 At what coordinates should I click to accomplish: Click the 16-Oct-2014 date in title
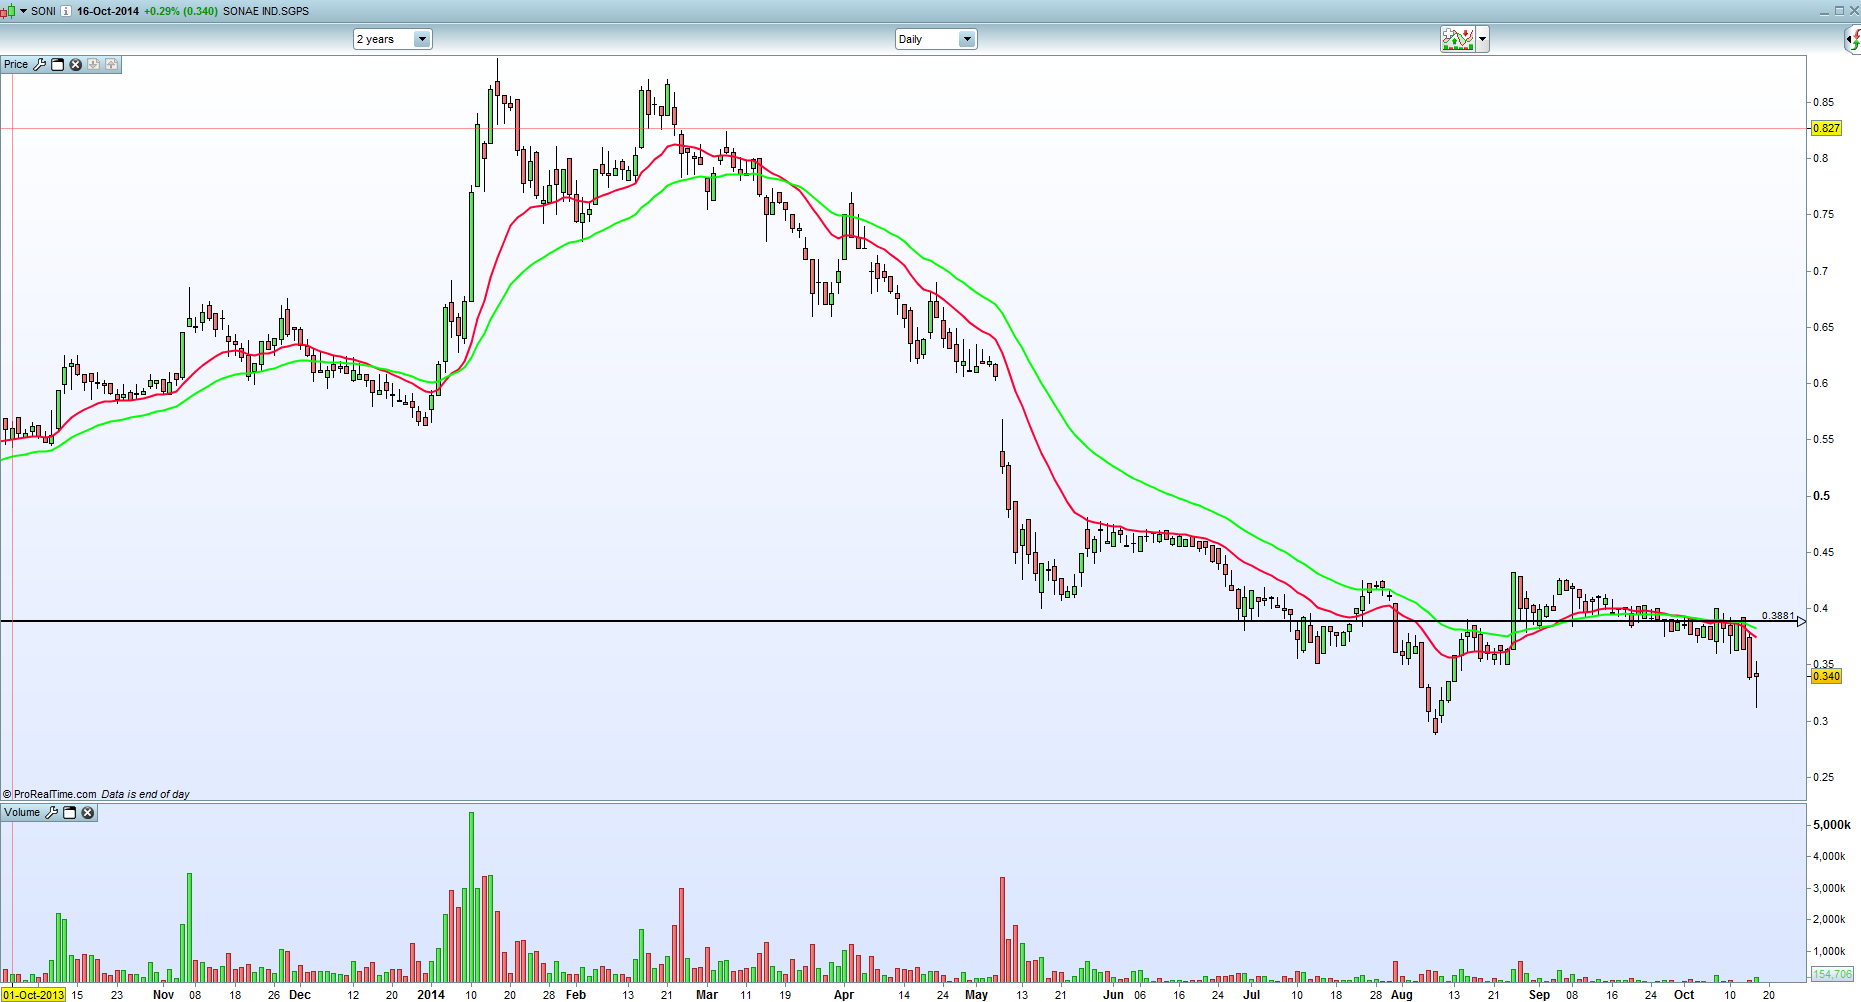click(x=108, y=11)
